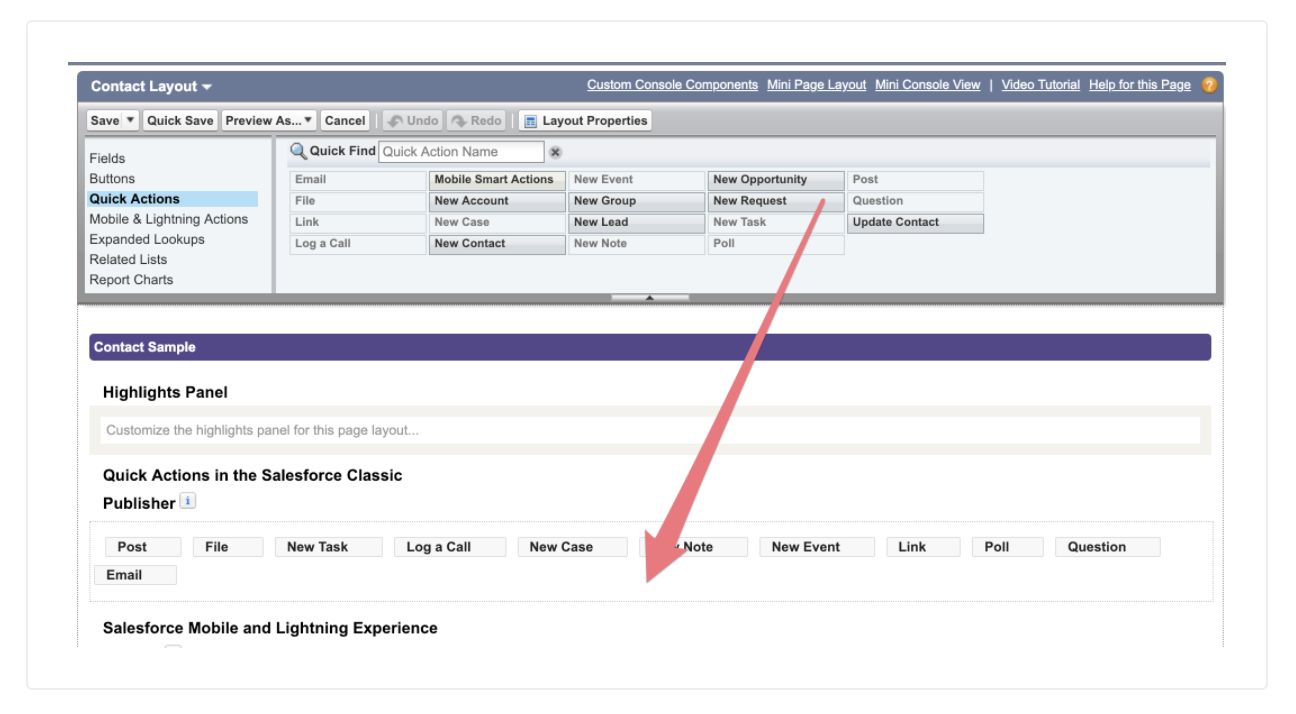The height and width of the screenshot is (714, 1296).
Task: Click New Account in the palette
Action: pos(497,201)
